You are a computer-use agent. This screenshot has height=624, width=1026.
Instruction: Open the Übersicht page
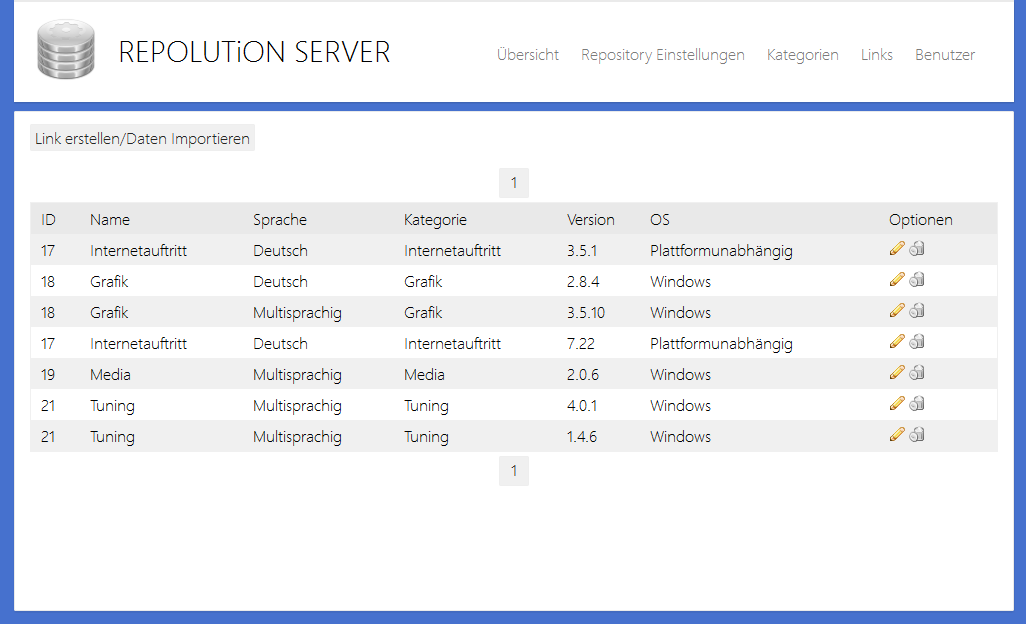coord(527,55)
